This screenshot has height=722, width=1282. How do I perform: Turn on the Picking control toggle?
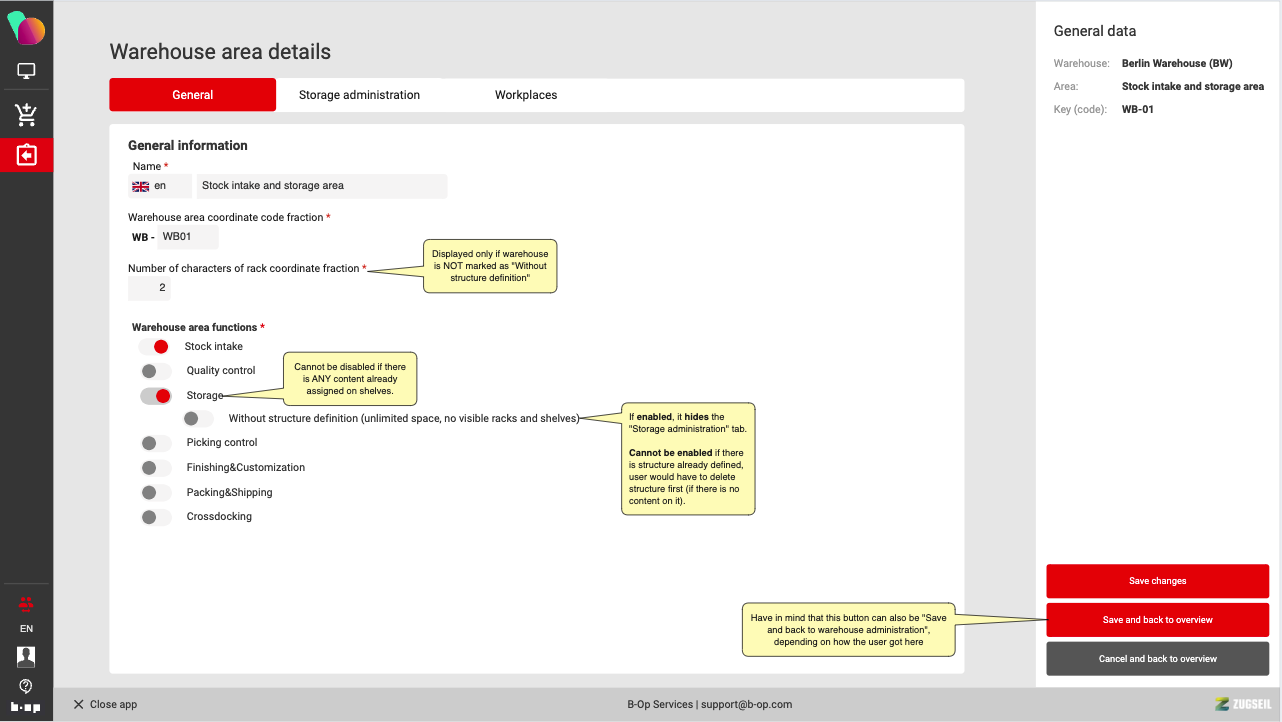tap(155, 443)
